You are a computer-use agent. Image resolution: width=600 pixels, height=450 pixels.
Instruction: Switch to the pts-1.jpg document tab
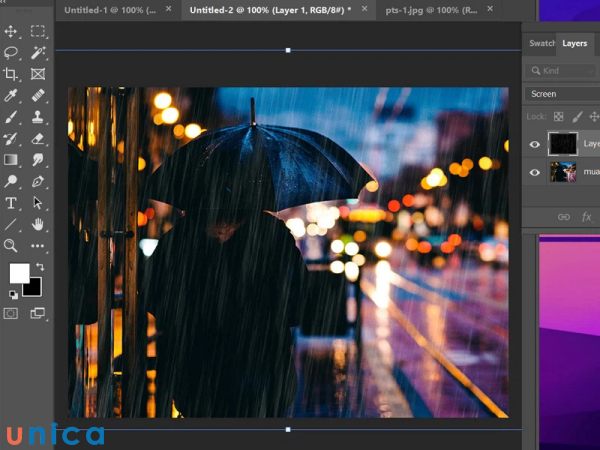pos(431,9)
